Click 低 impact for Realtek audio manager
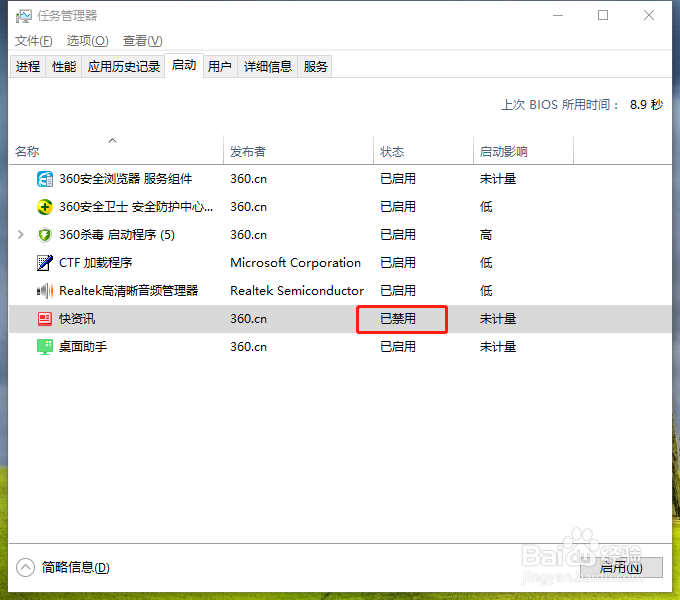 [486, 290]
